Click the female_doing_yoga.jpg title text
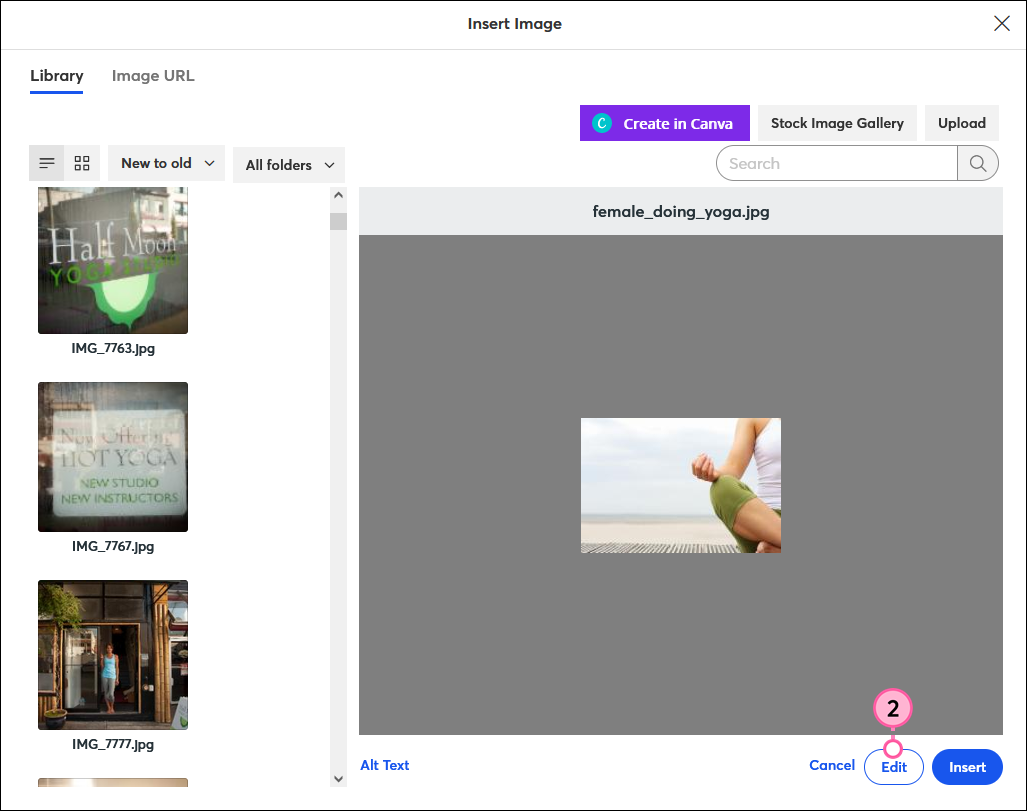This screenshot has height=811, width=1027. 681,212
